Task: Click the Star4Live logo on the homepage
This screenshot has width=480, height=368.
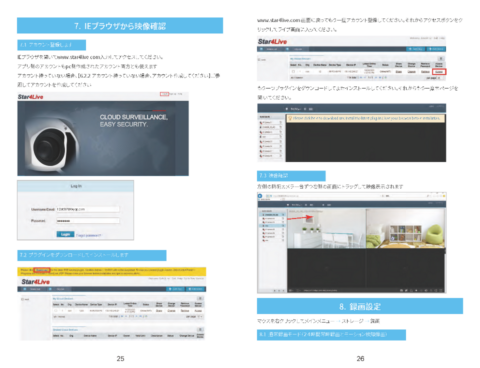Action: [30, 97]
